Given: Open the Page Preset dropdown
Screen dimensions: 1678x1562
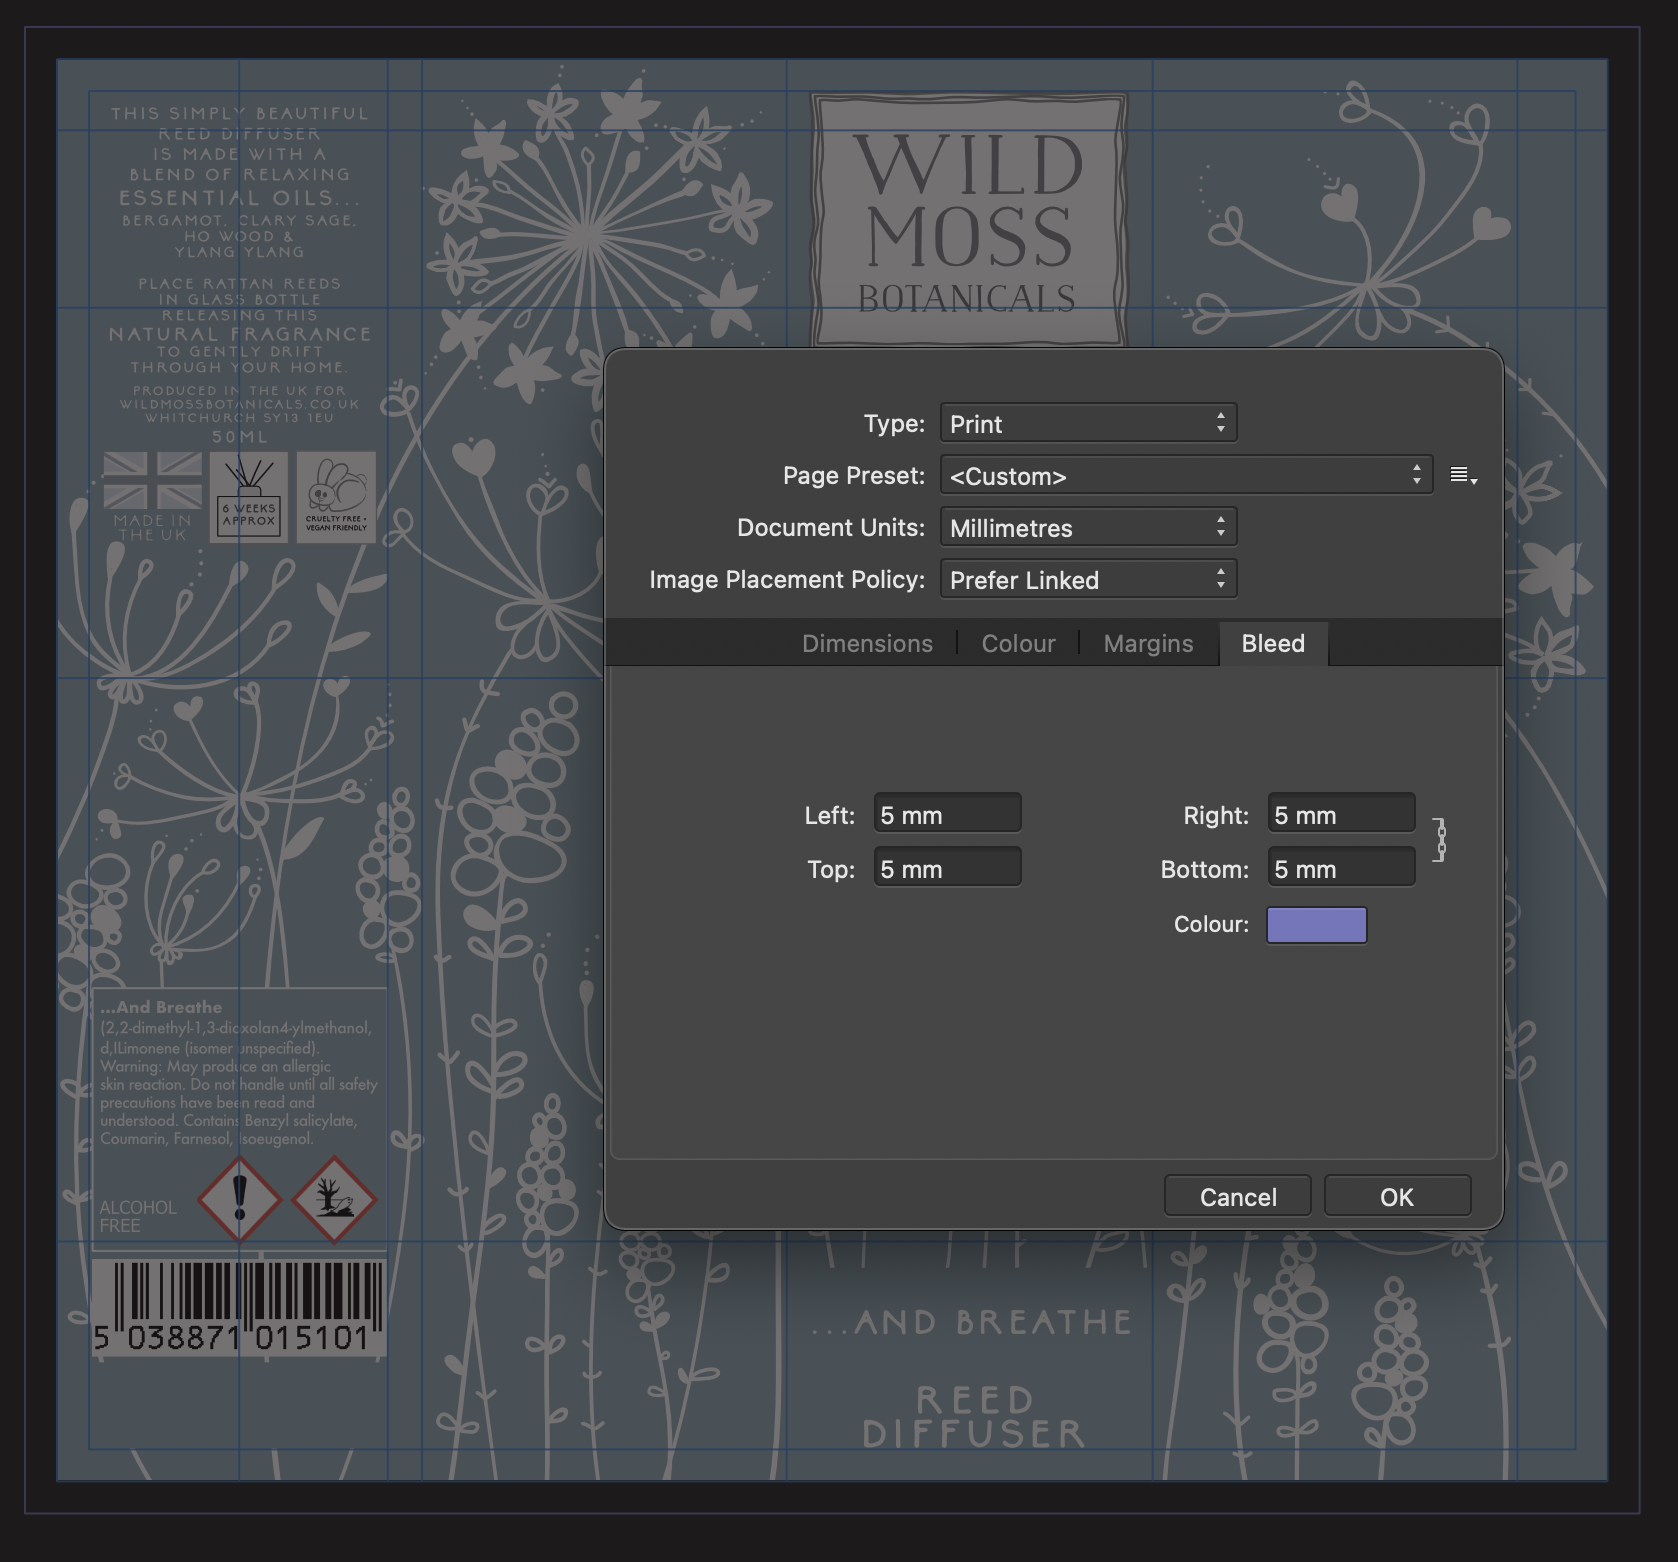Looking at the screenshot, I should [x=1186, y=475].
